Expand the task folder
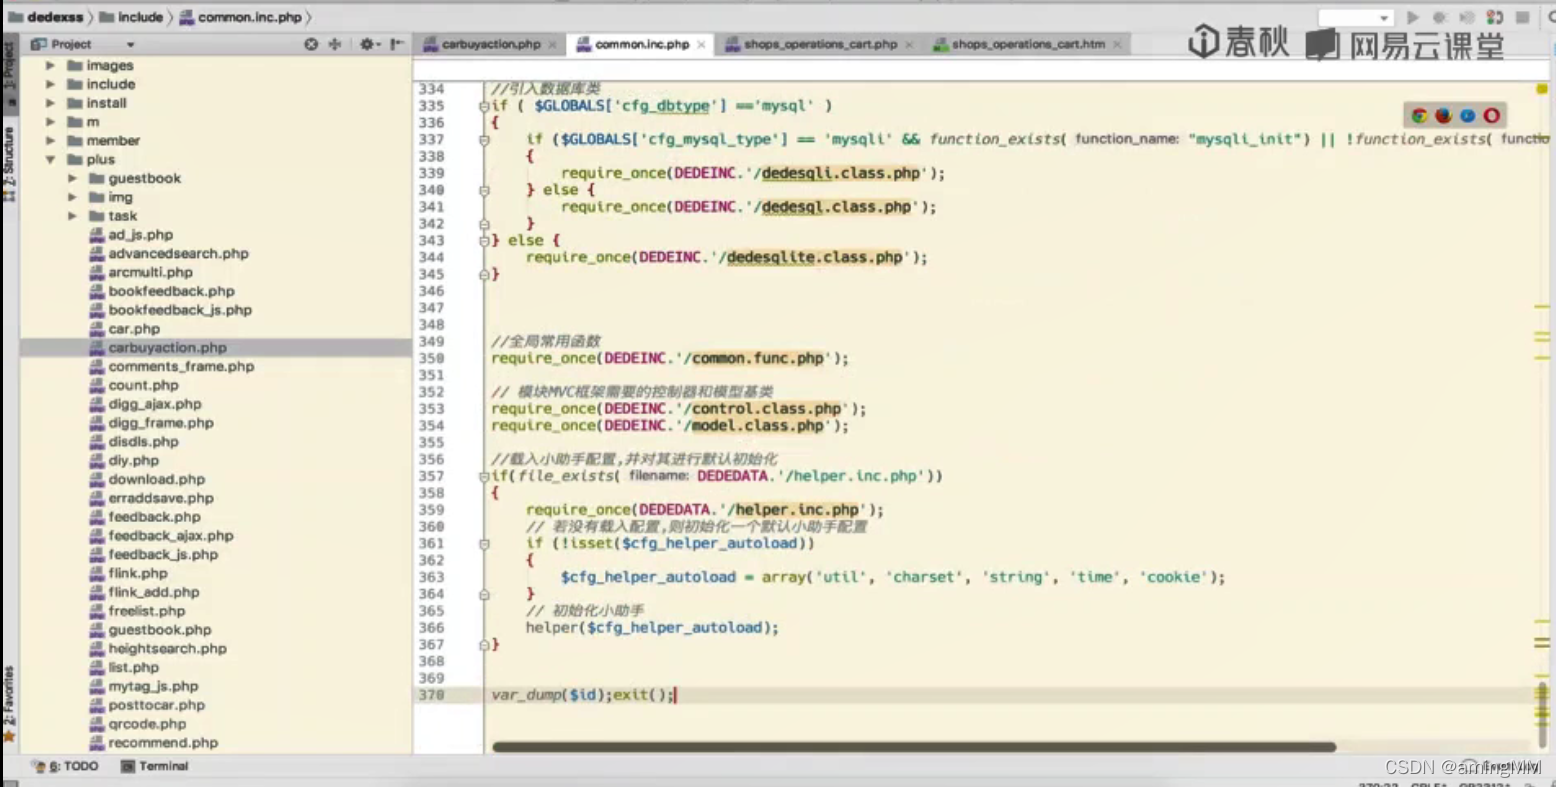 click(72, 216)
